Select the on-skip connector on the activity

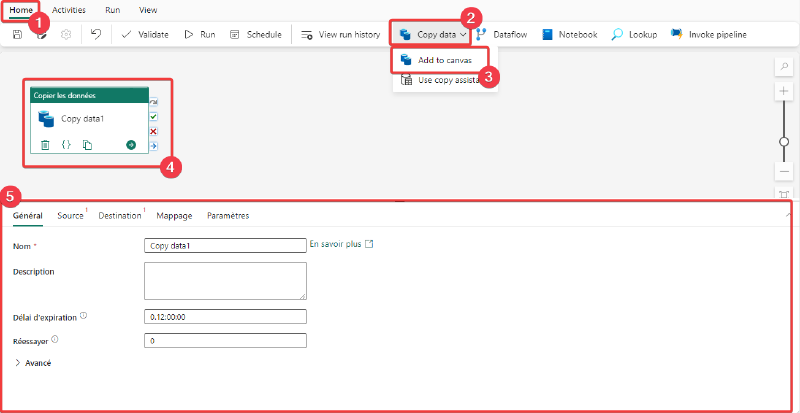154,102
